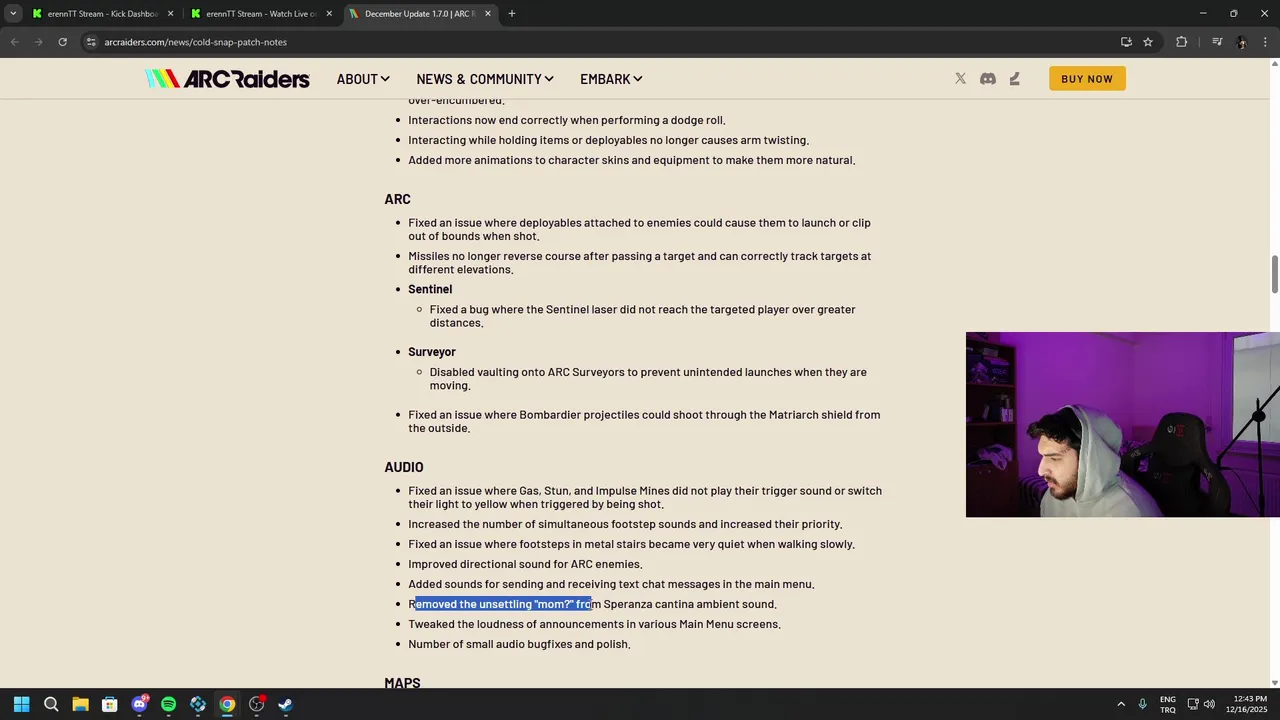Open Discord from the taskbar

(x=139, y=704)
